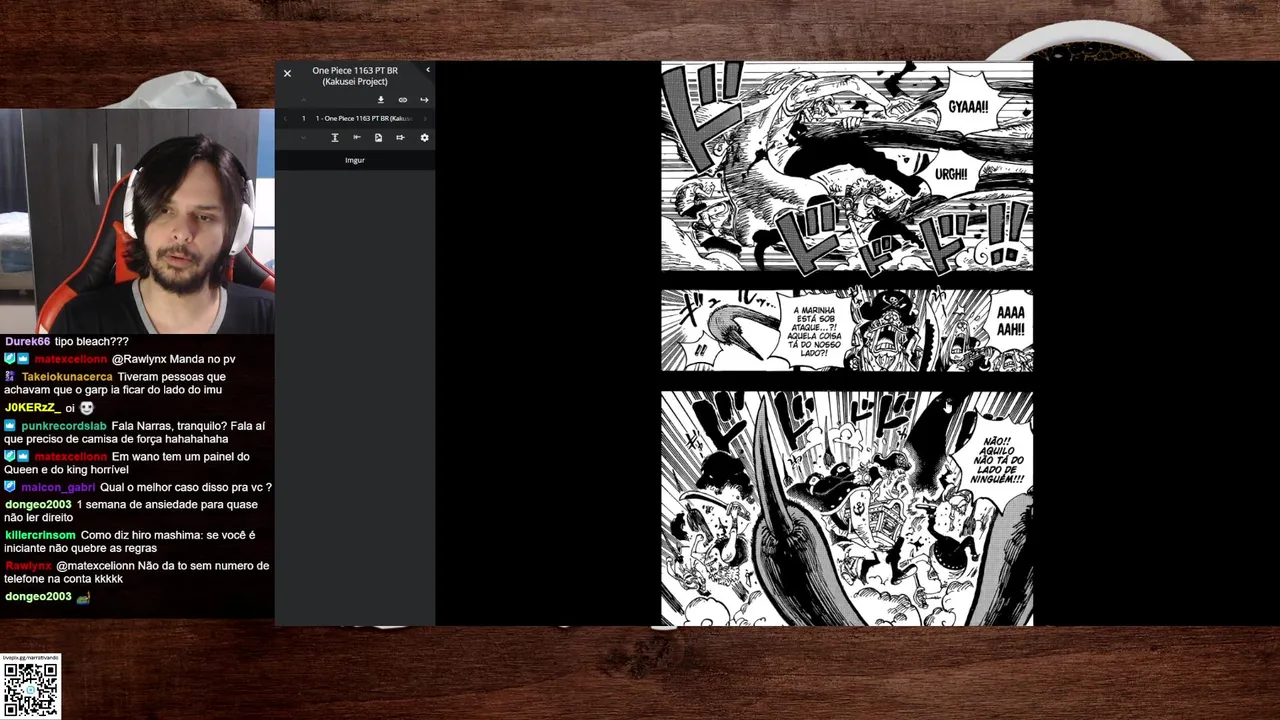
Task: Download the chapter with the download icon
Action: [381, 100]
